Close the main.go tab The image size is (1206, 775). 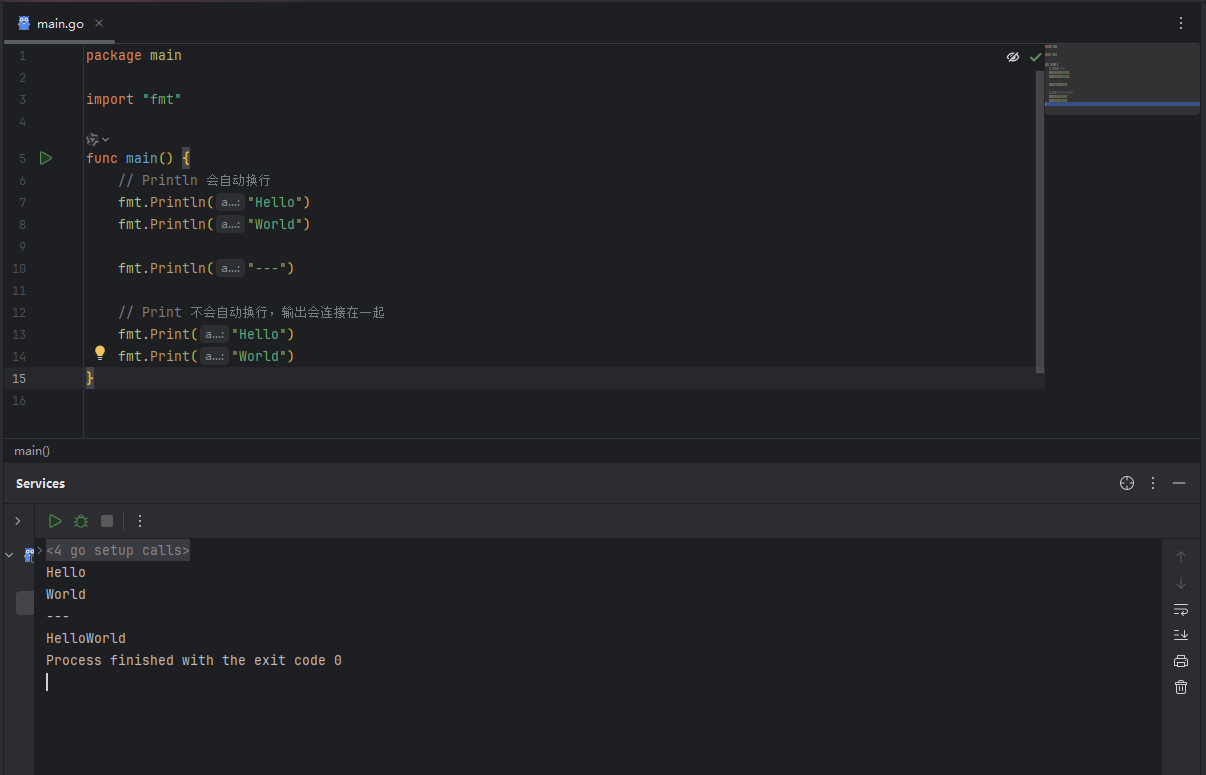(x=99, y=23)
